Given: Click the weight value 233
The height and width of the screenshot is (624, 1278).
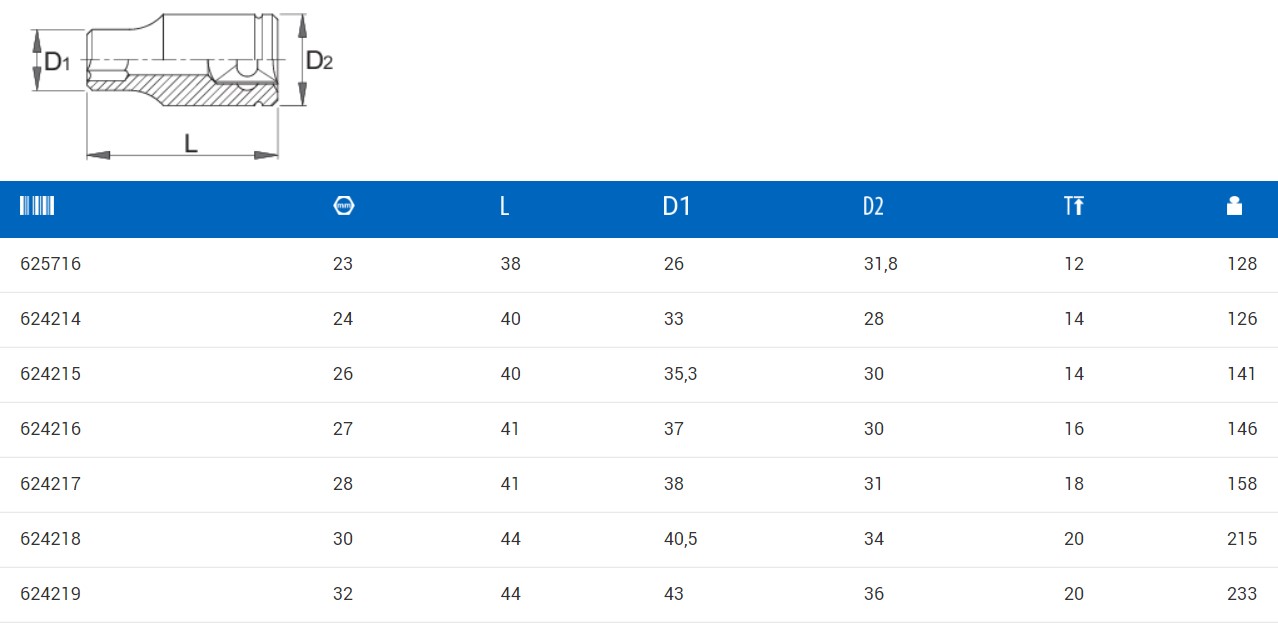Looking at the screenshot, I should point(1242,594).
